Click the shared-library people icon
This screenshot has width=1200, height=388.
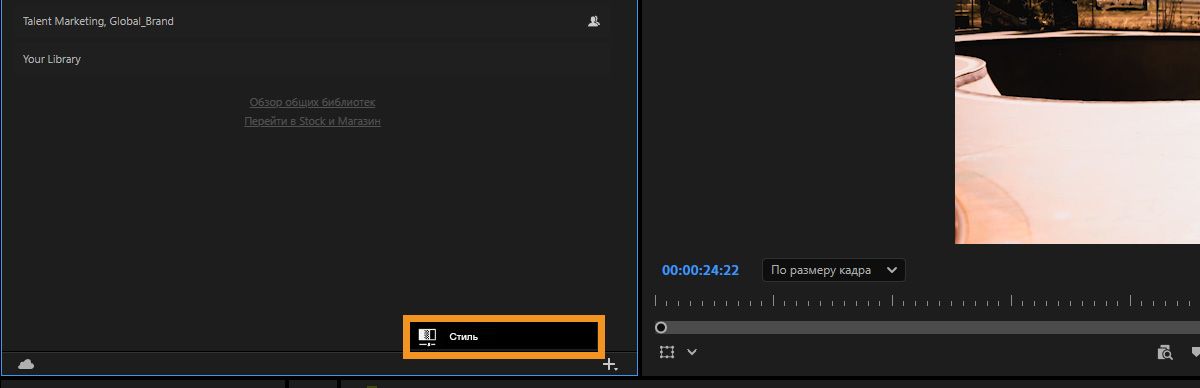click(x=594, y=21)
